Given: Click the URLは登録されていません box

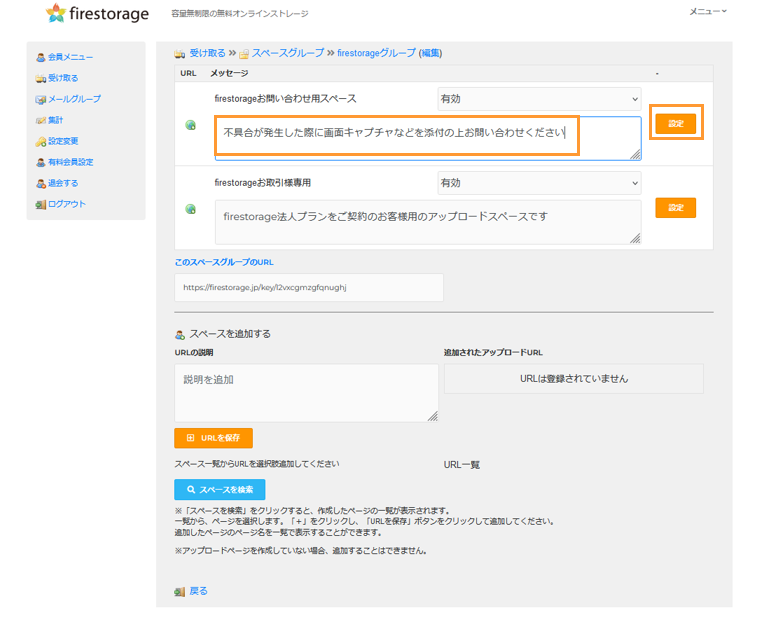Looking at the screenshot, I should (x=573, y=379).
